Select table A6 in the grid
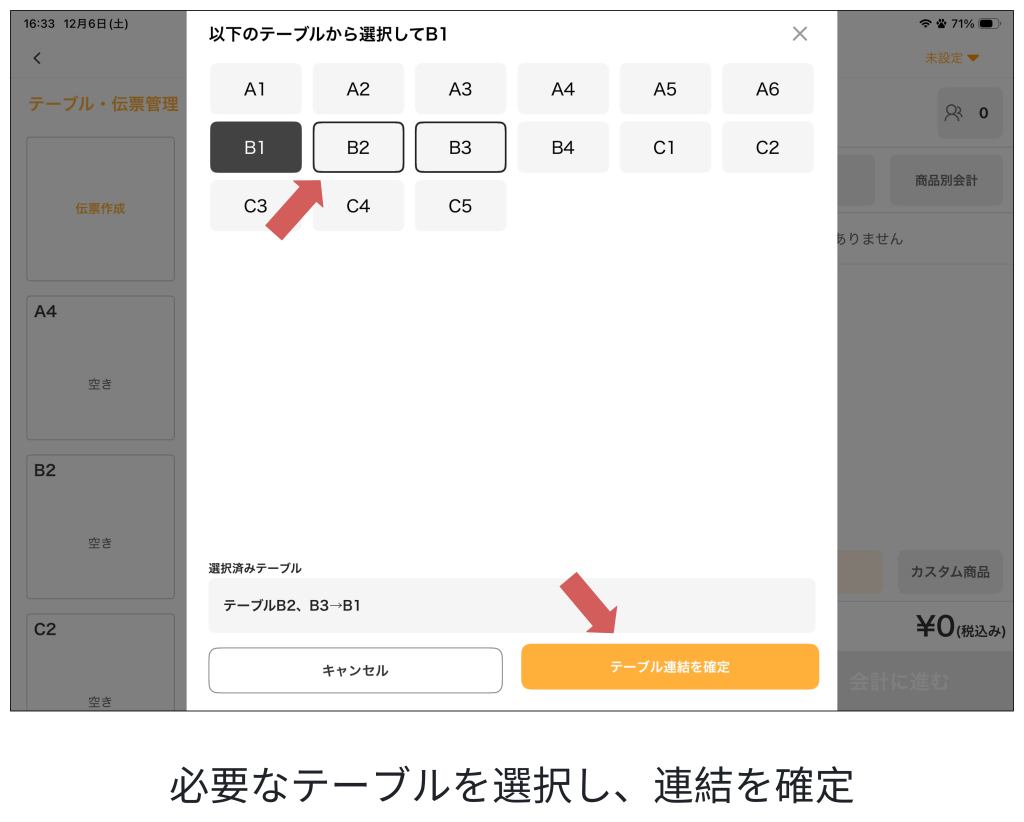Screen dimensions: 1024x822 [x=767, y=89]
